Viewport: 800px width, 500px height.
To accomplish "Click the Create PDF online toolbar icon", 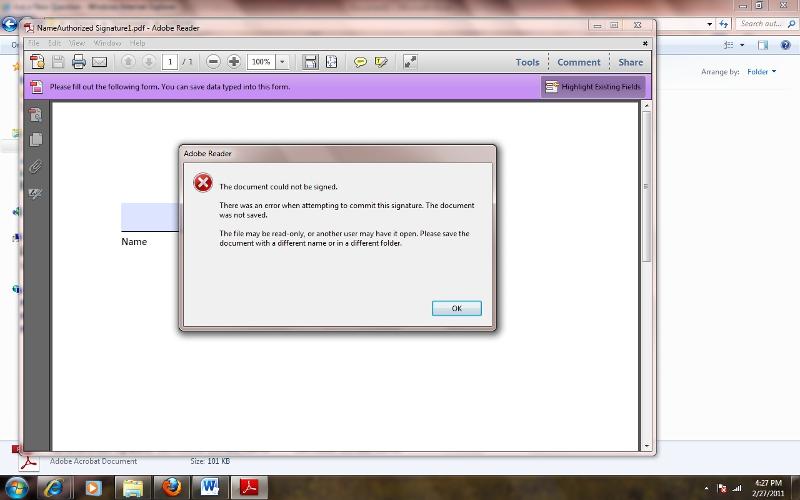I will click(37, 62).
